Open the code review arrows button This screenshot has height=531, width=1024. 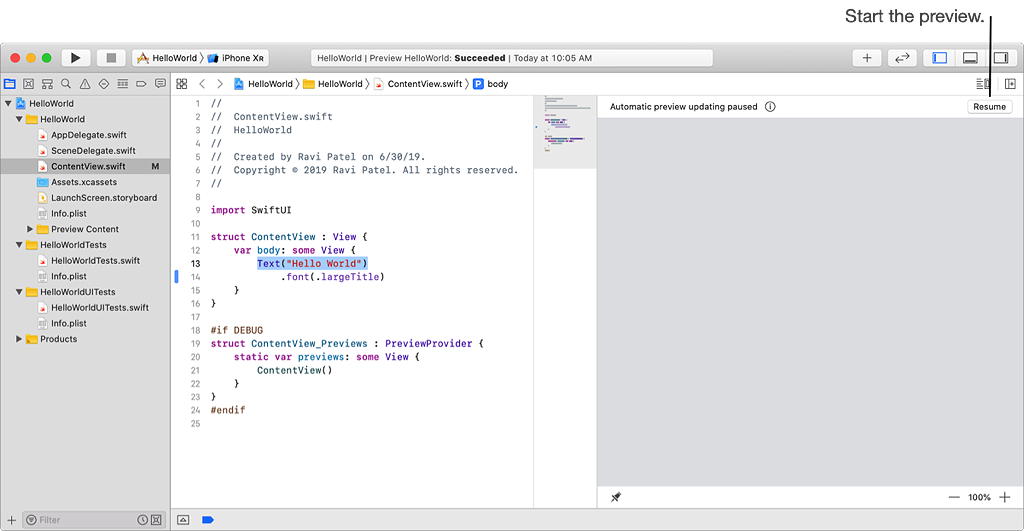point(902,58)
